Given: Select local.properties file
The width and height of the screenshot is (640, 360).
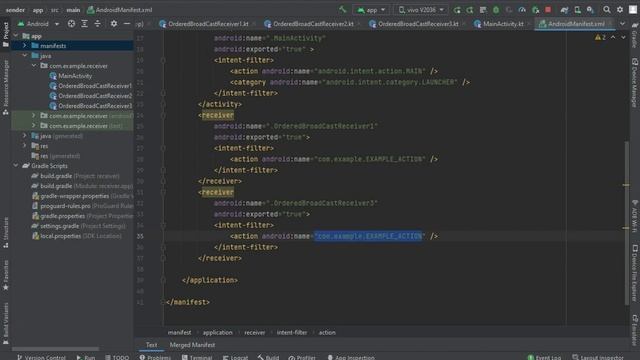Looking at the screenshot, I should [76, 236].
